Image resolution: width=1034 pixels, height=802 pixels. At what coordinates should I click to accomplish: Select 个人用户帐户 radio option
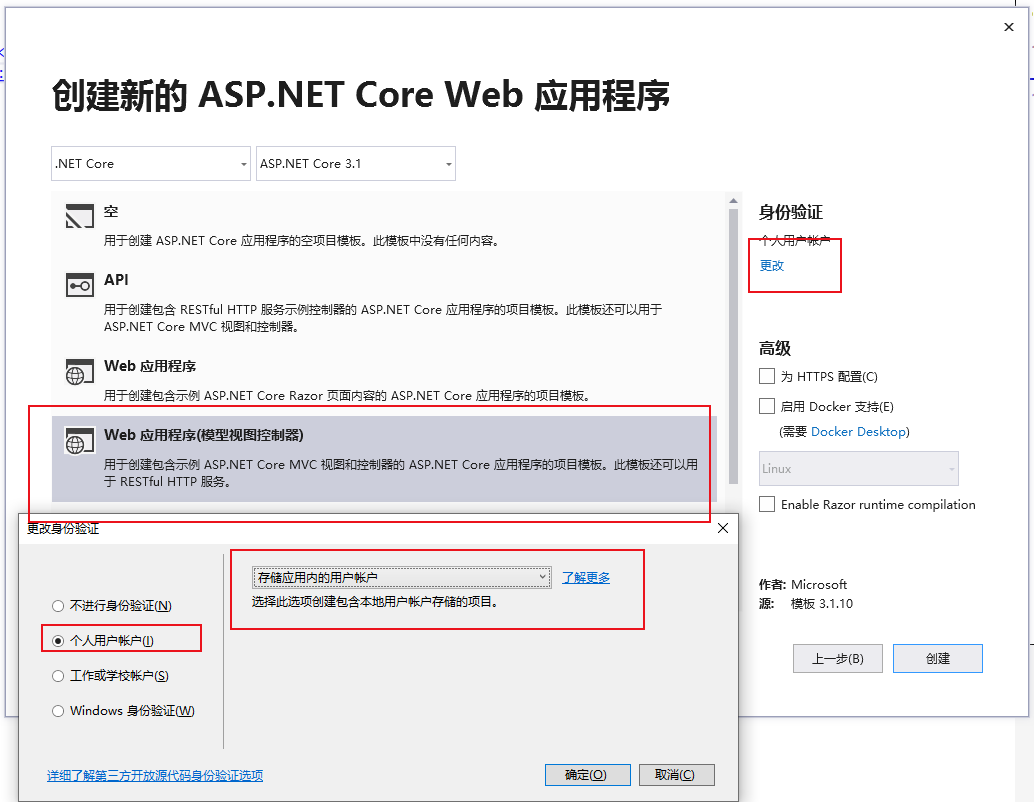[x=58, y=640]
